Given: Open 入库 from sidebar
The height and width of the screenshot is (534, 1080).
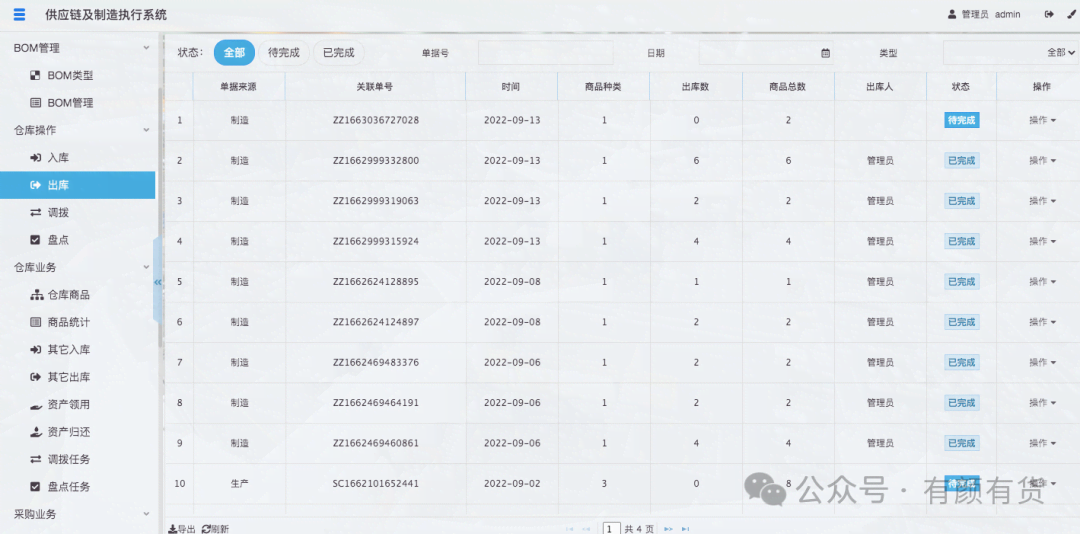Looking at the screenshot, I should [58, 158].
